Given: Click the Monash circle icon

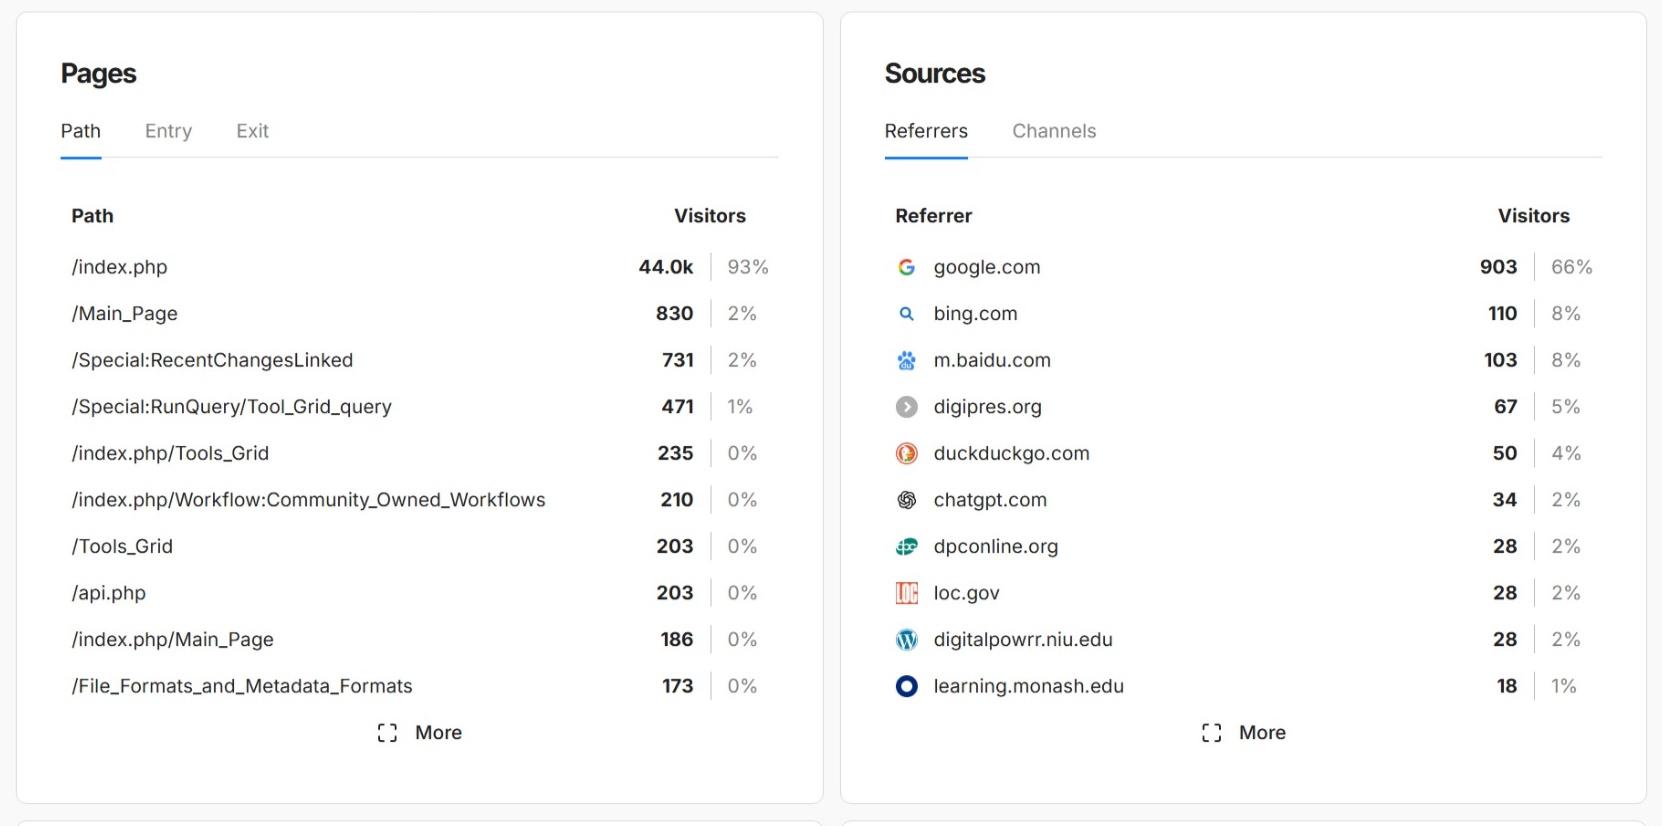Looking at the screenshot, I should (x=906, y=686).
